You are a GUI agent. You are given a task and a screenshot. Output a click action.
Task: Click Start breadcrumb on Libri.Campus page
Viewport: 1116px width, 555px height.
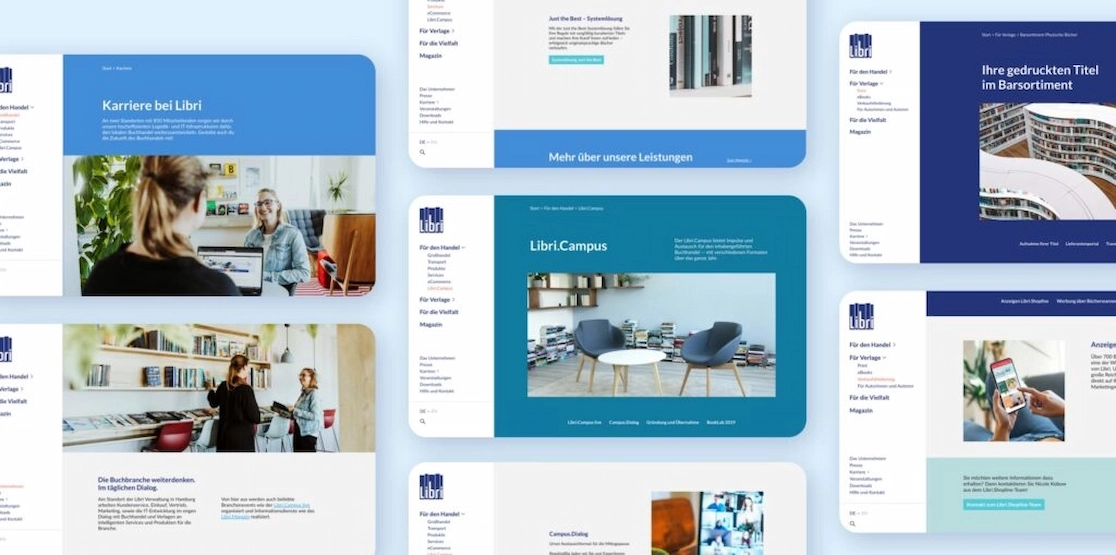click(535, 208)
